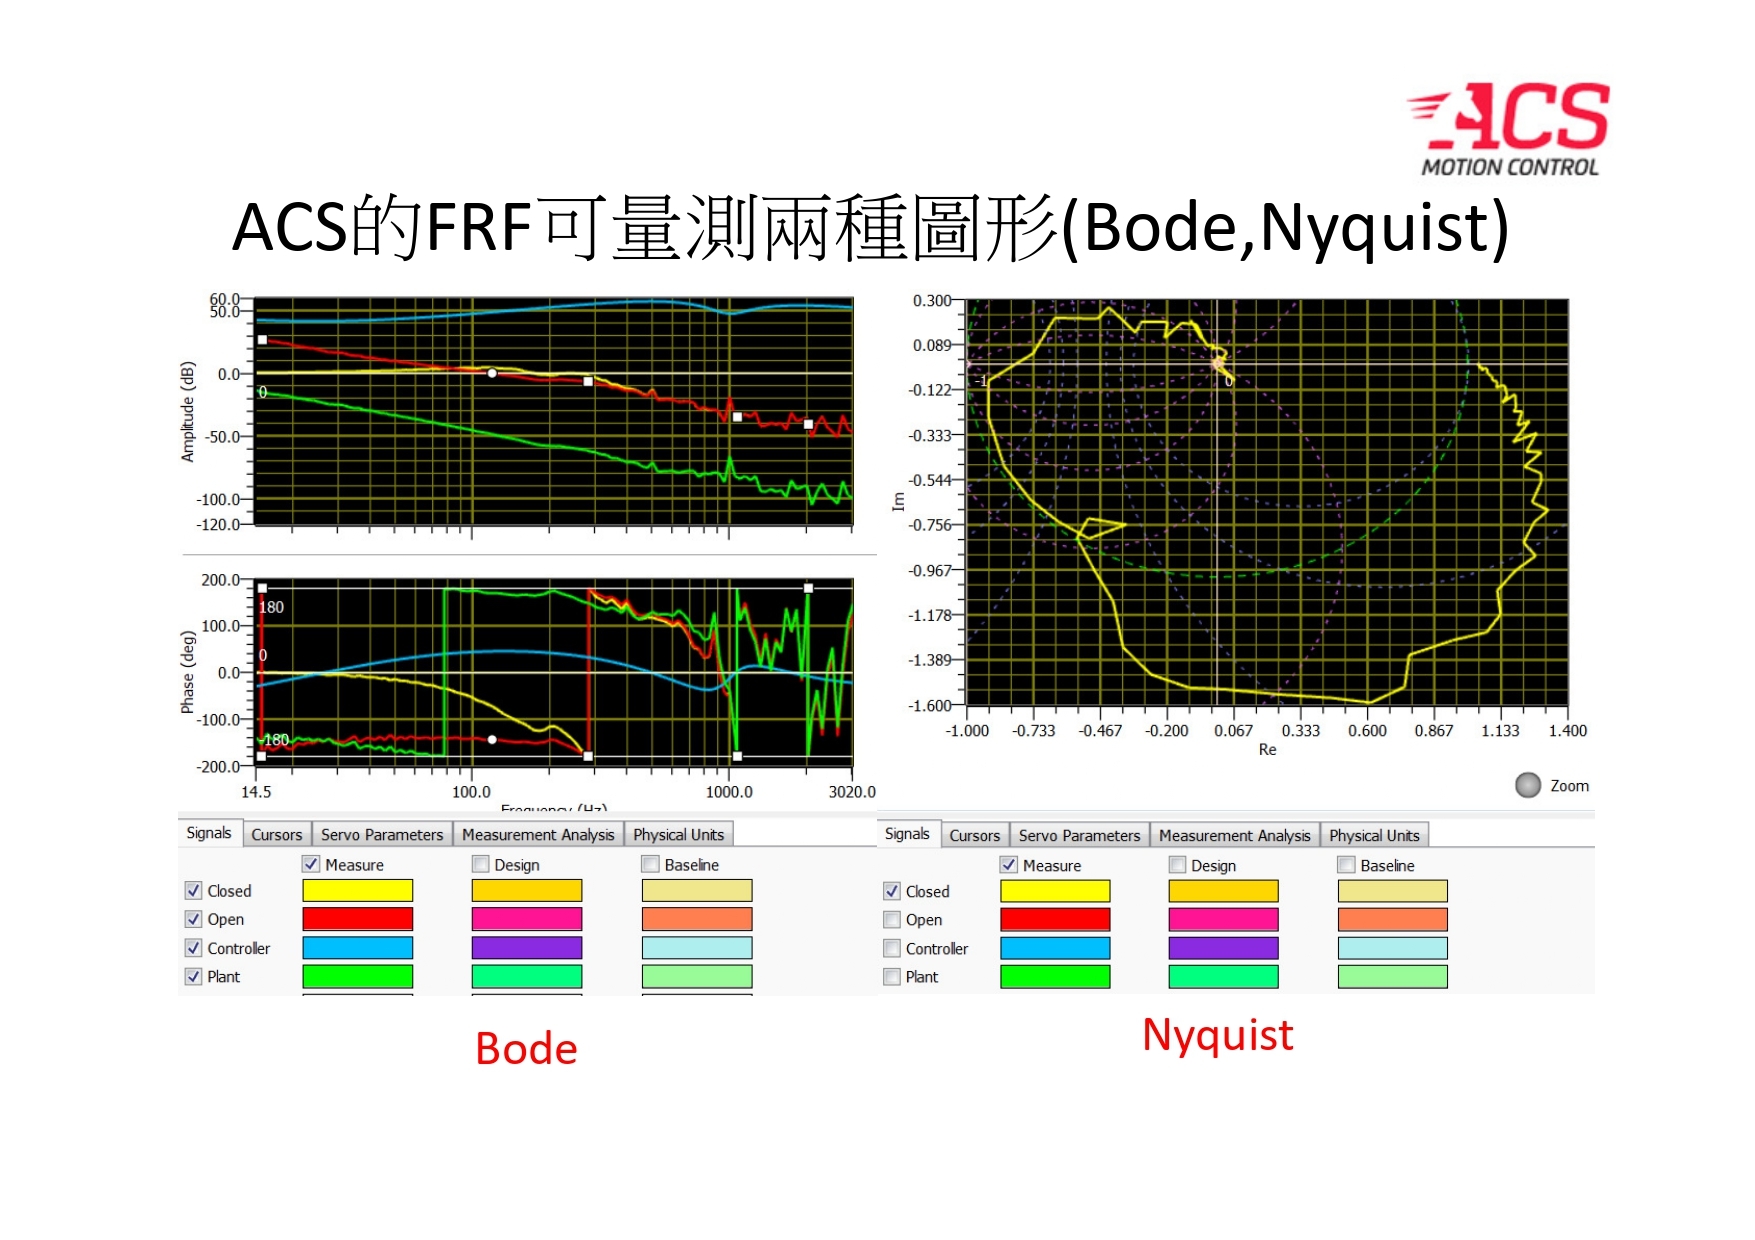Uncheck Plant signal in Bode panel
Screen dimensions: 1755x1240
193,976
